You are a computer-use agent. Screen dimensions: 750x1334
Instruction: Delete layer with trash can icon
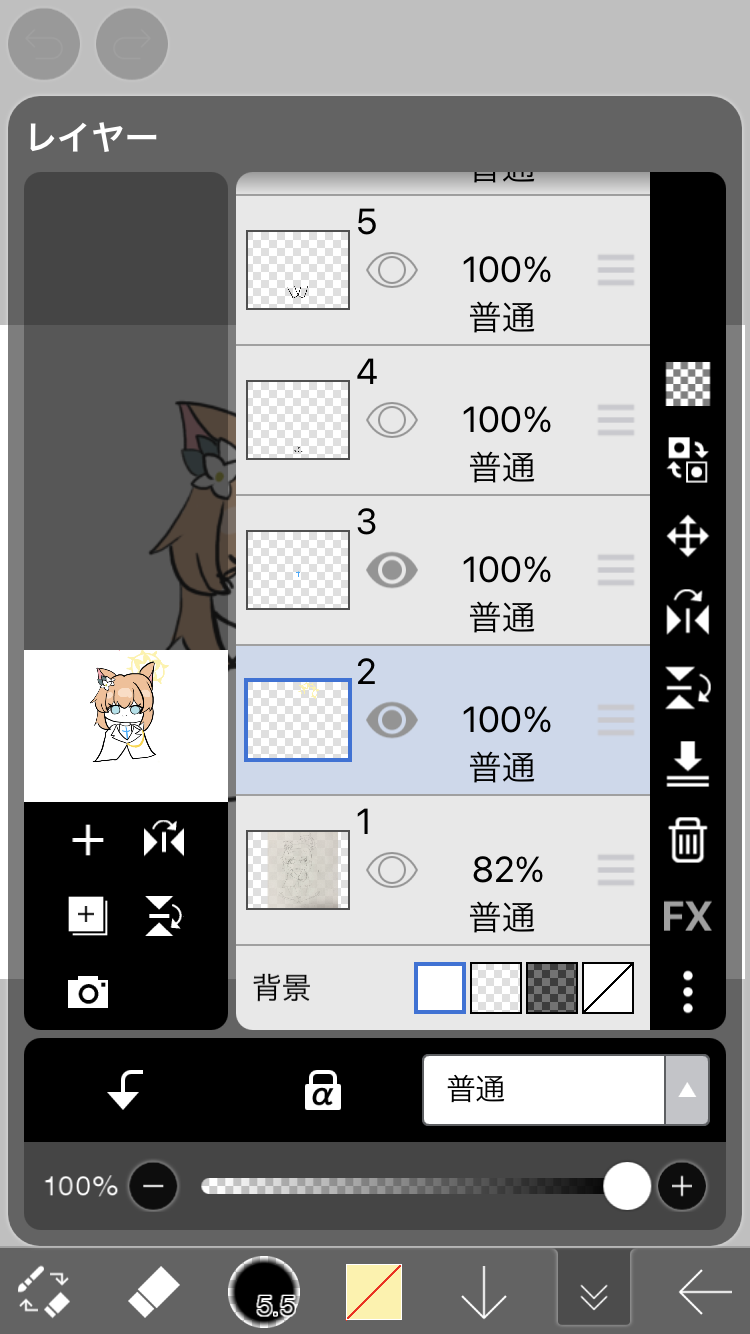(688, 841)
